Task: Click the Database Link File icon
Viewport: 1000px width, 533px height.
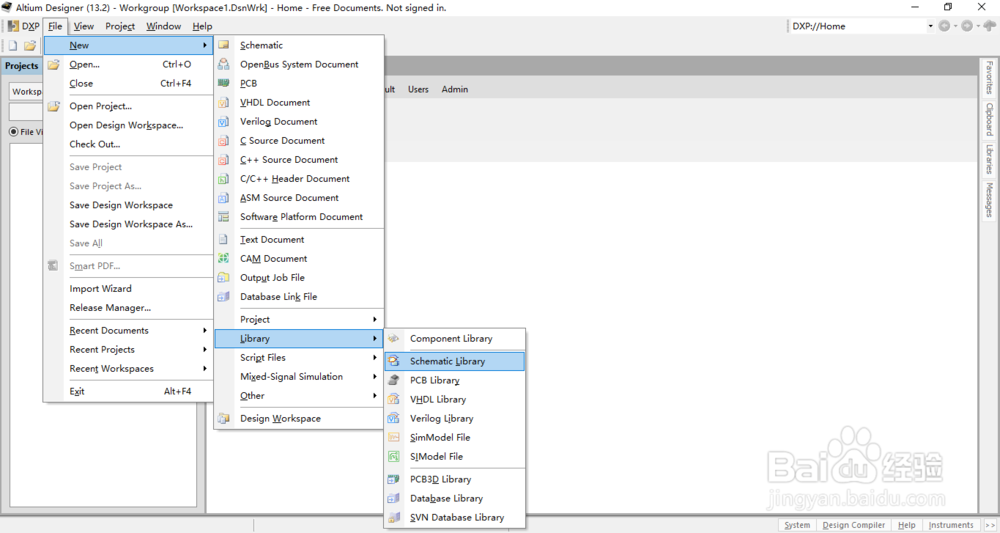Action: [223, 296]
